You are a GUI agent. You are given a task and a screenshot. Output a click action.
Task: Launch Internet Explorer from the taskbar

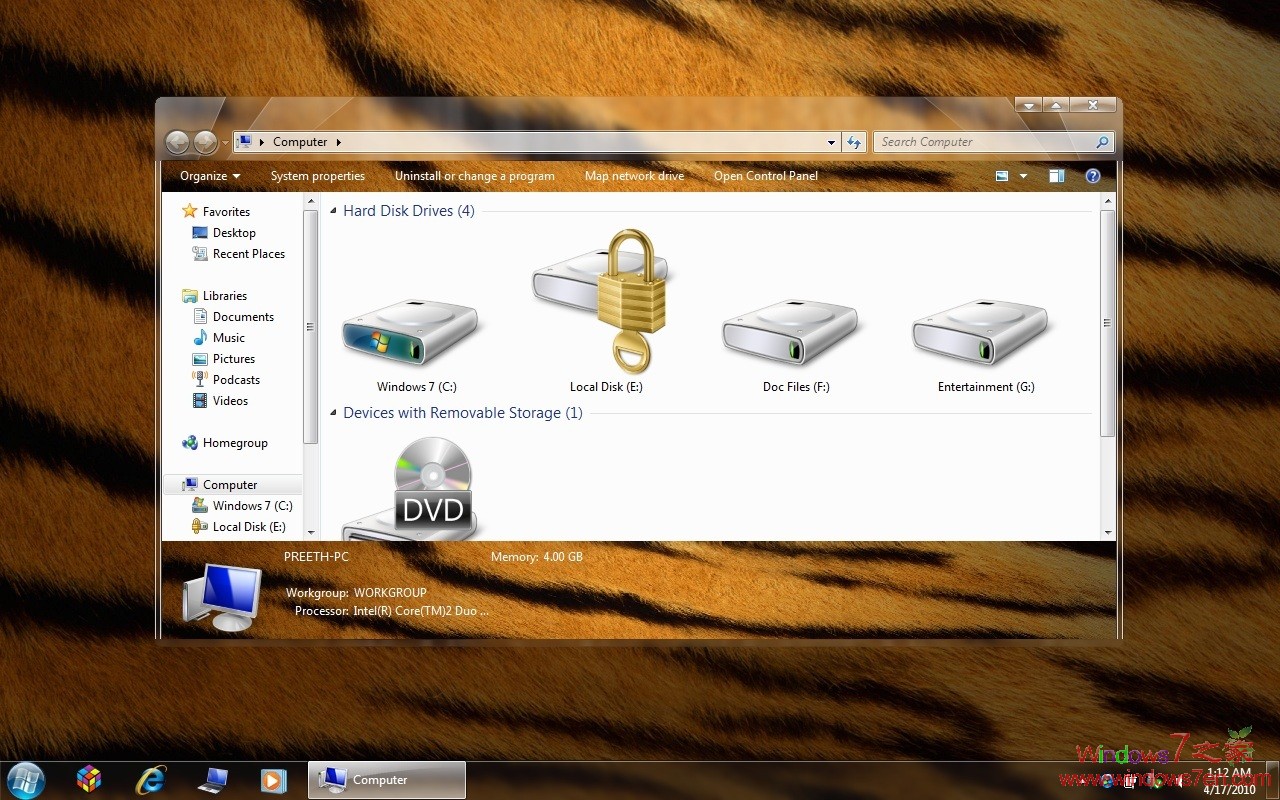coord(150,779)
